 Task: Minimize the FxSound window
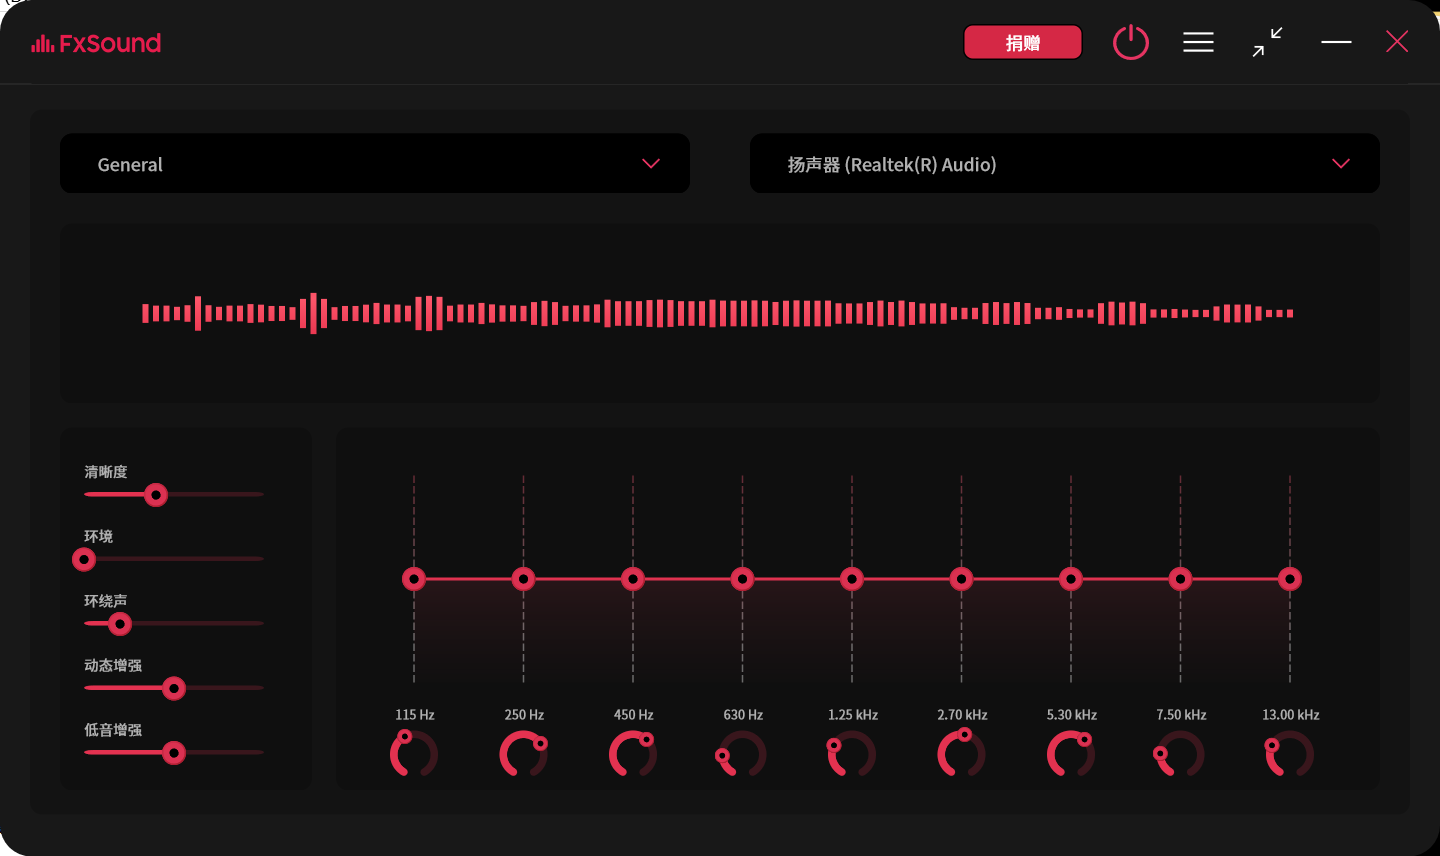pos(1336,42)
